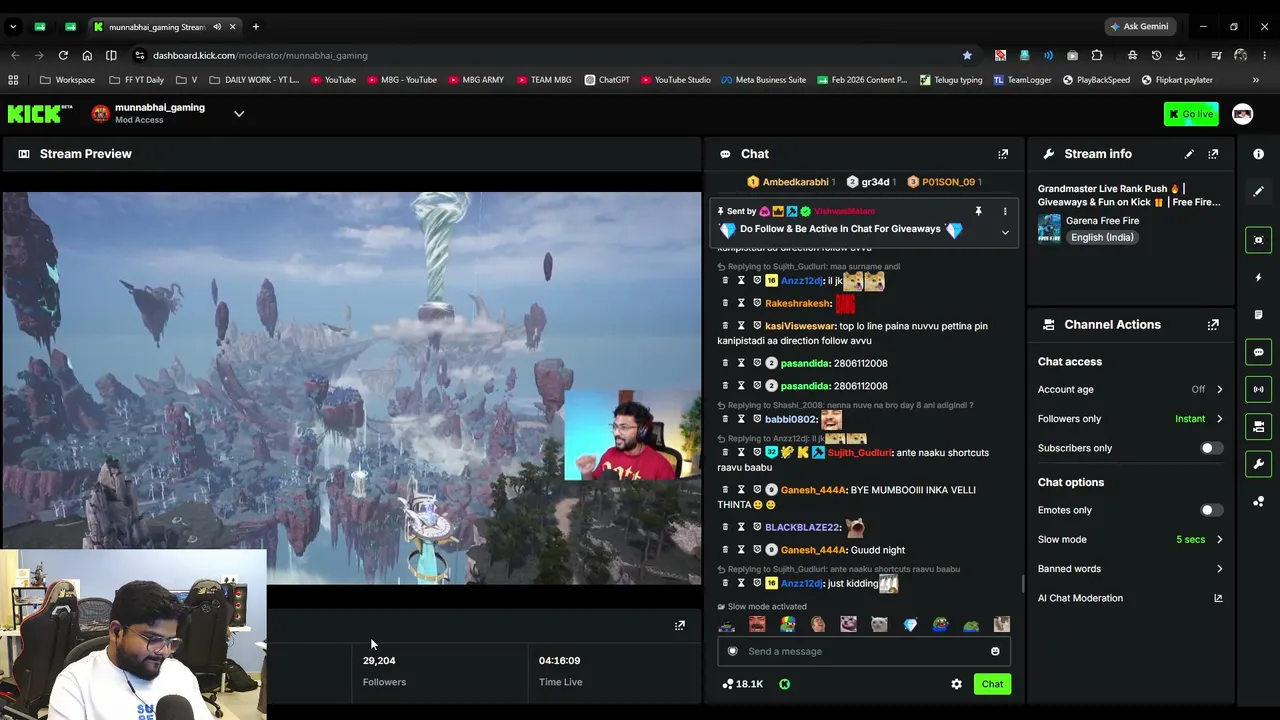Click the Go live button
The width and height of the screenshot is (1280, 720).
click(x=1191, y=114)
